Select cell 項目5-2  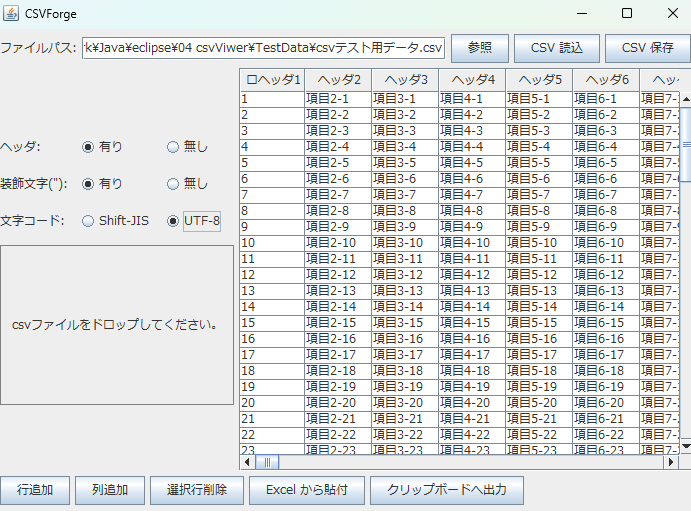(539, 115)
